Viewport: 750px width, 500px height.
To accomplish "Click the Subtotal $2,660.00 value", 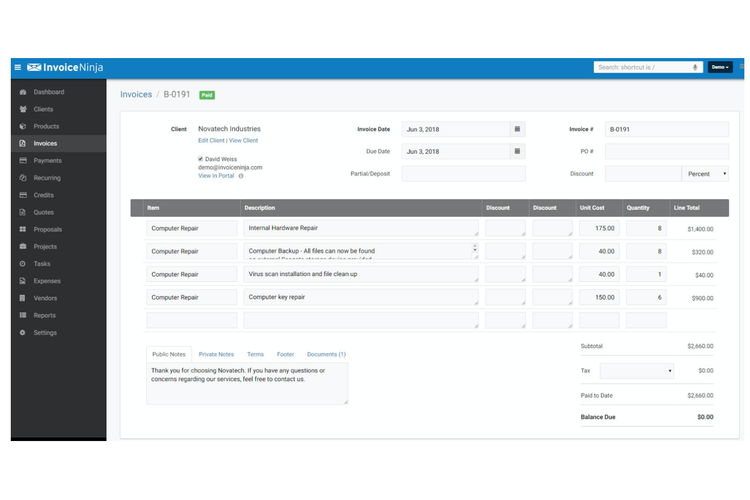I will point(700,346).
